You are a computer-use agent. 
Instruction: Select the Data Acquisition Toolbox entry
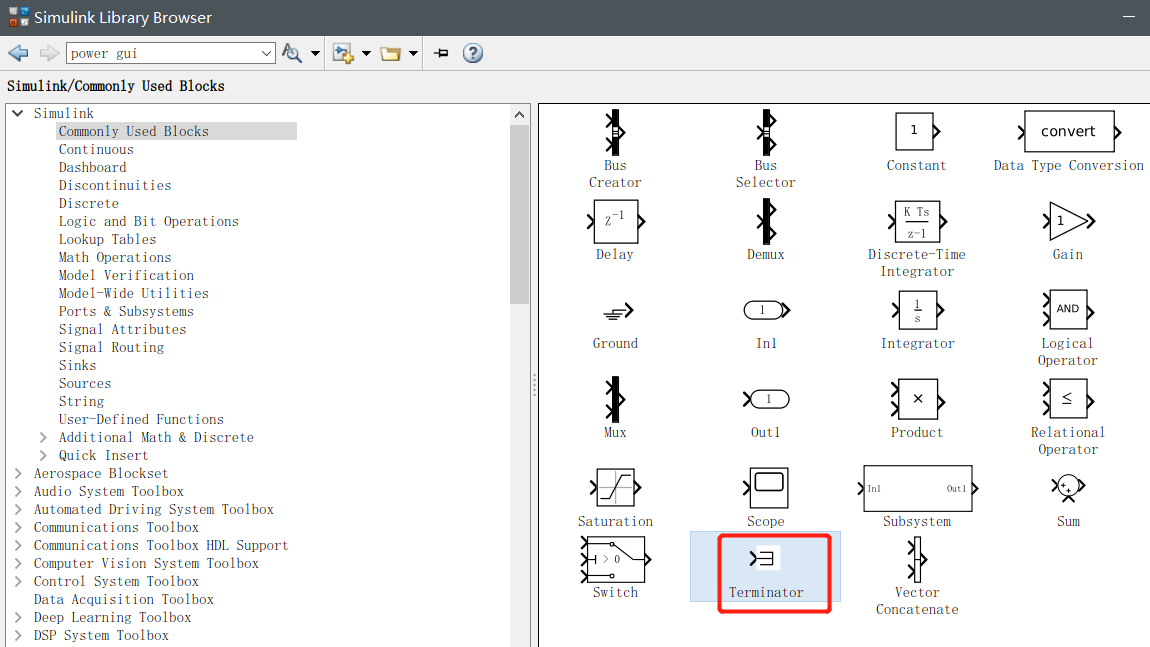coord(124,599)
